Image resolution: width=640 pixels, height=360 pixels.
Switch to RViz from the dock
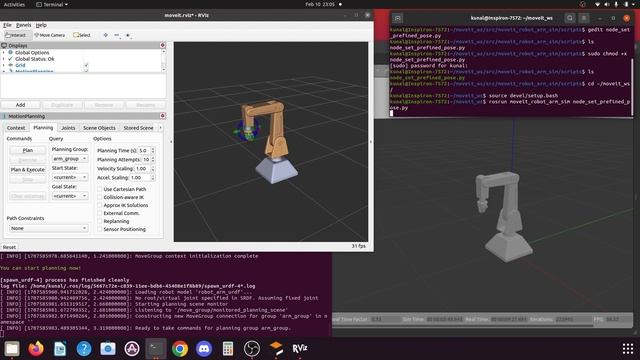coord(300,349)
